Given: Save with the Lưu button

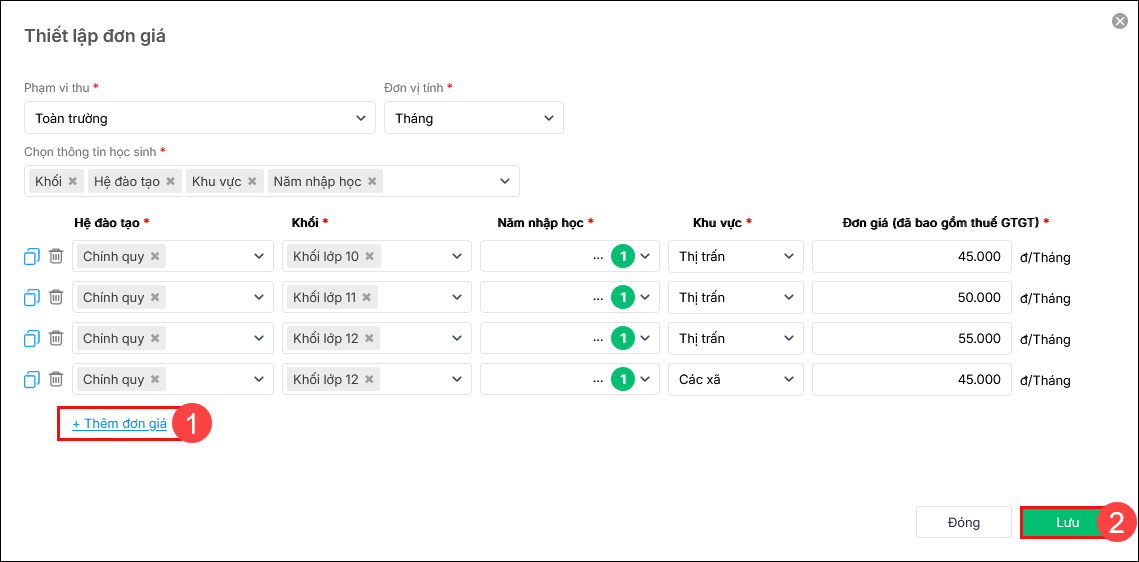Looking at the screenshot, I should tap(1067, 522).
